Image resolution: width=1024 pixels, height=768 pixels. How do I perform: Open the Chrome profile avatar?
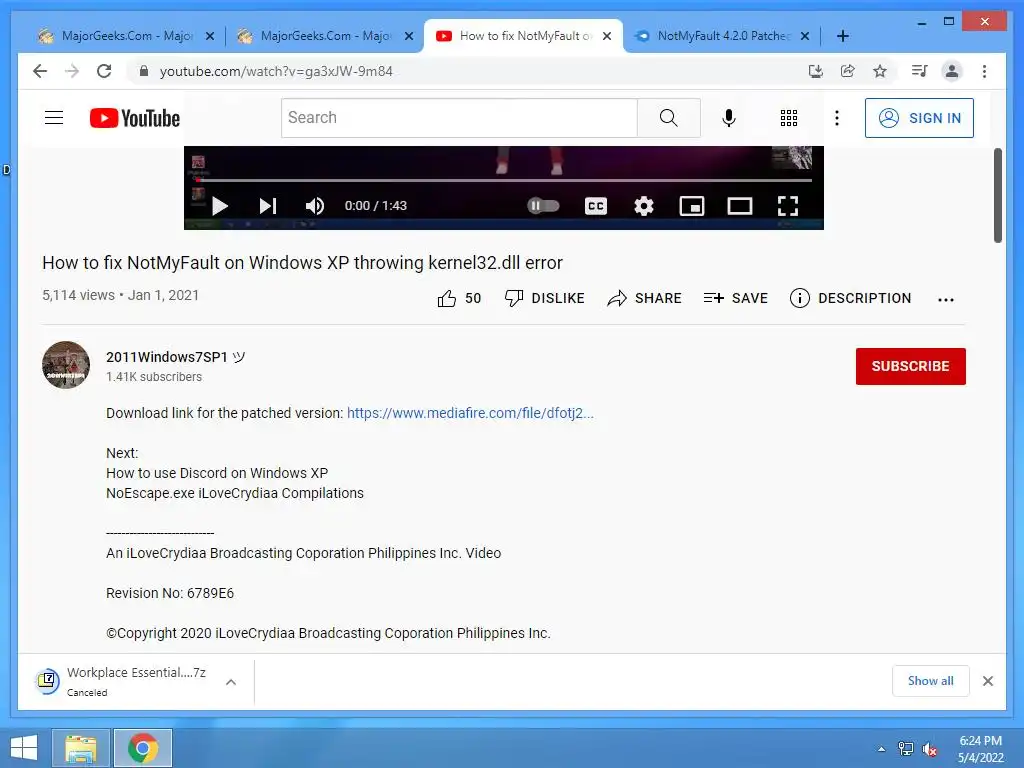click(x=952, y=71)
